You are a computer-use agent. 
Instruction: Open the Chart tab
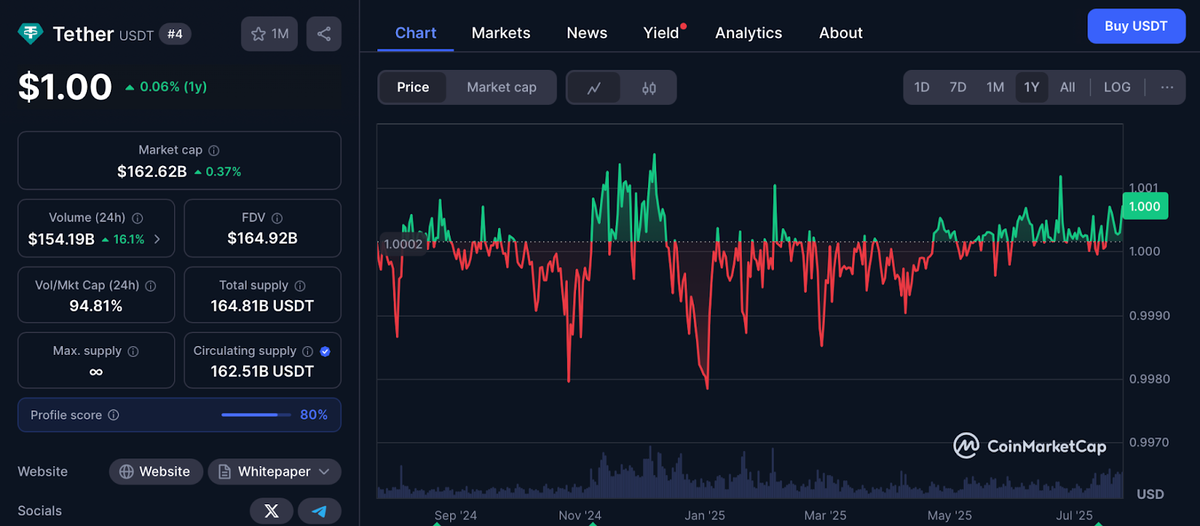[416, 33]
